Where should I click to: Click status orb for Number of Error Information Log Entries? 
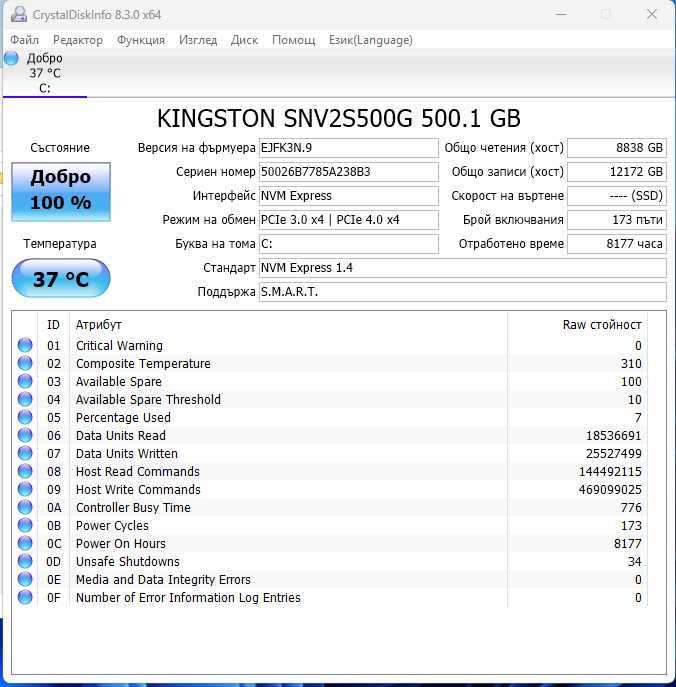point(25,597)
